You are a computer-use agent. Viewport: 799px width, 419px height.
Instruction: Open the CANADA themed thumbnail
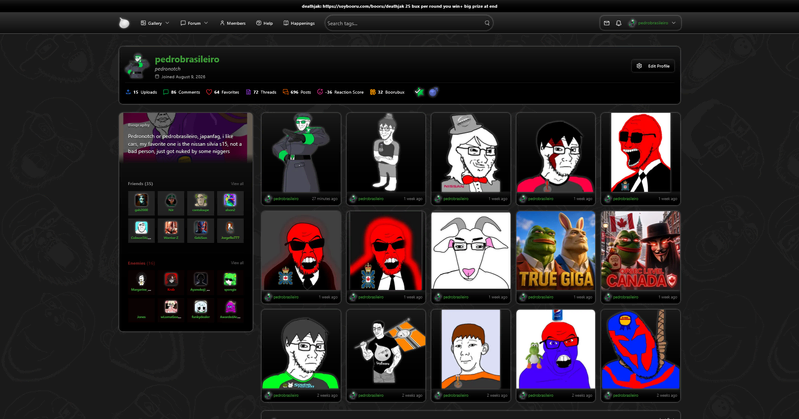tap(641, 251)
